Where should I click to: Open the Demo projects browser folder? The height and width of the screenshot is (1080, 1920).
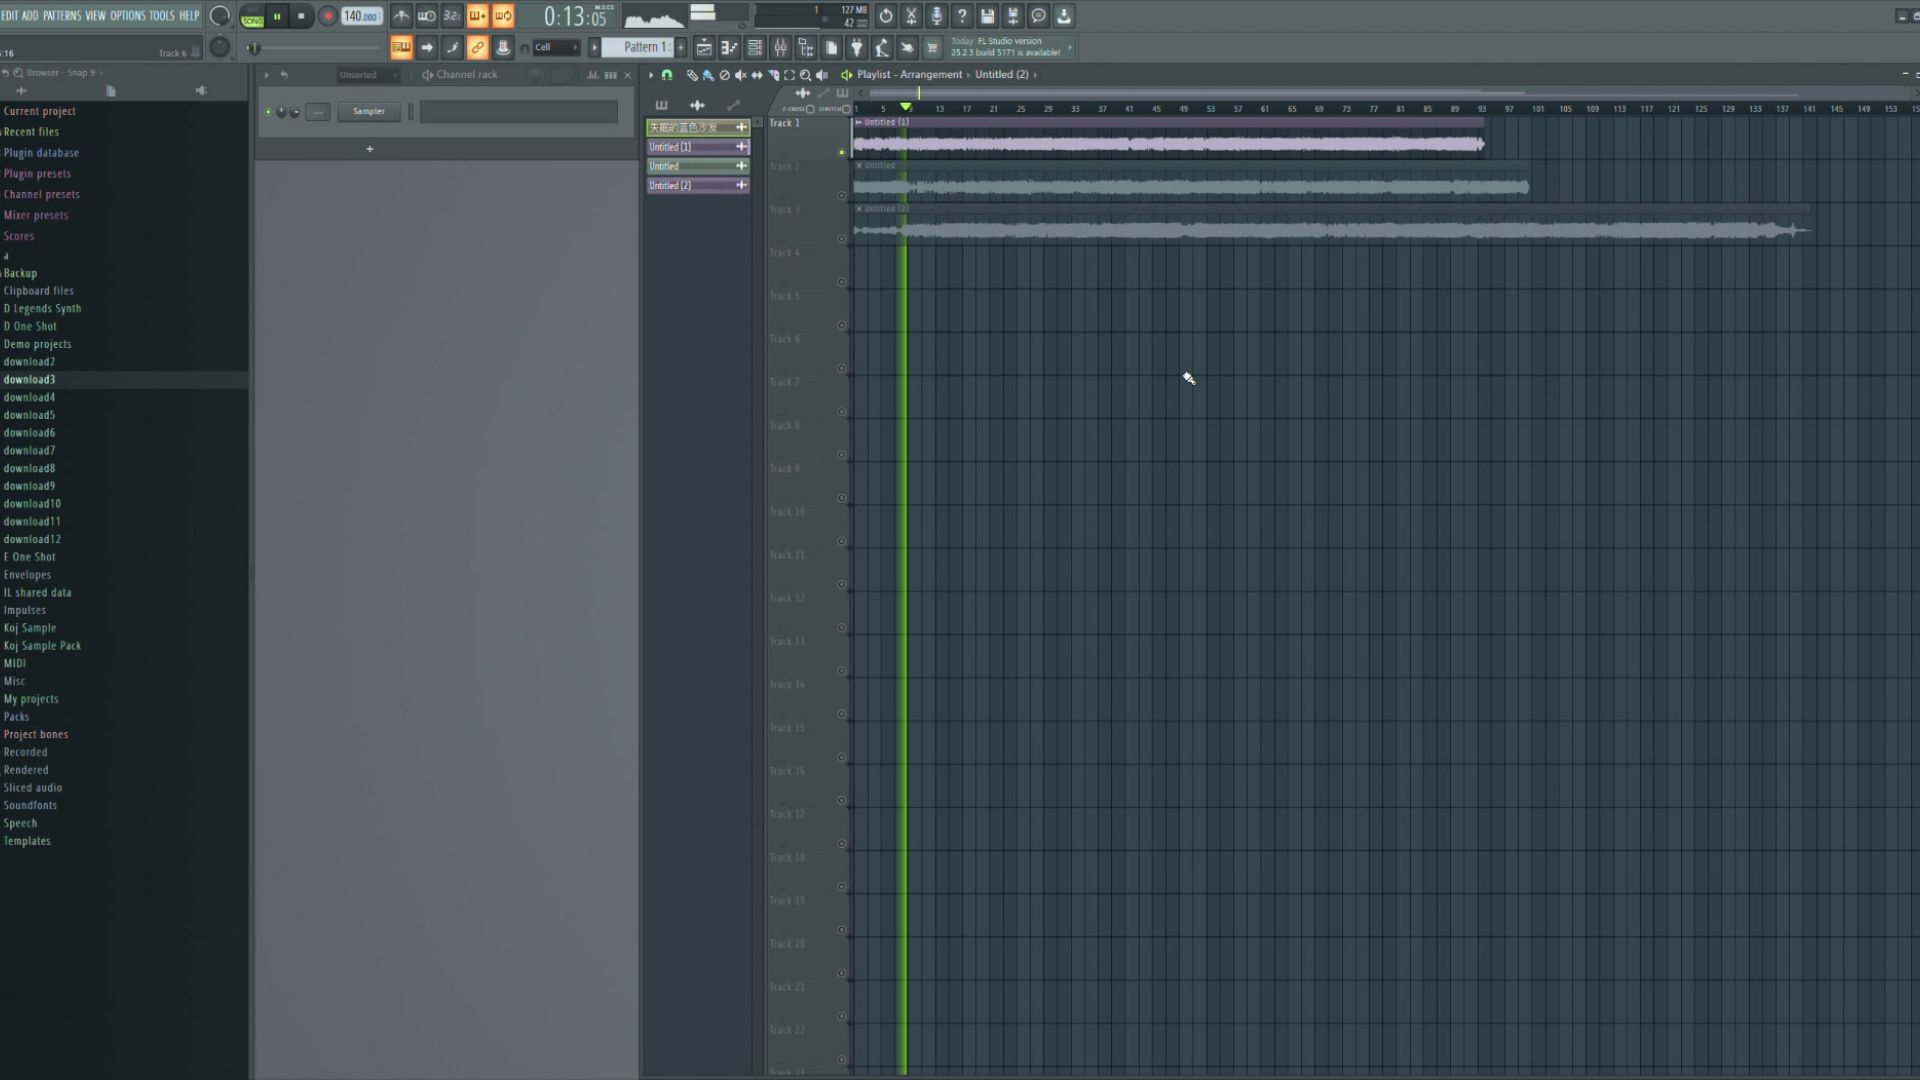click(x=37, y=344)
